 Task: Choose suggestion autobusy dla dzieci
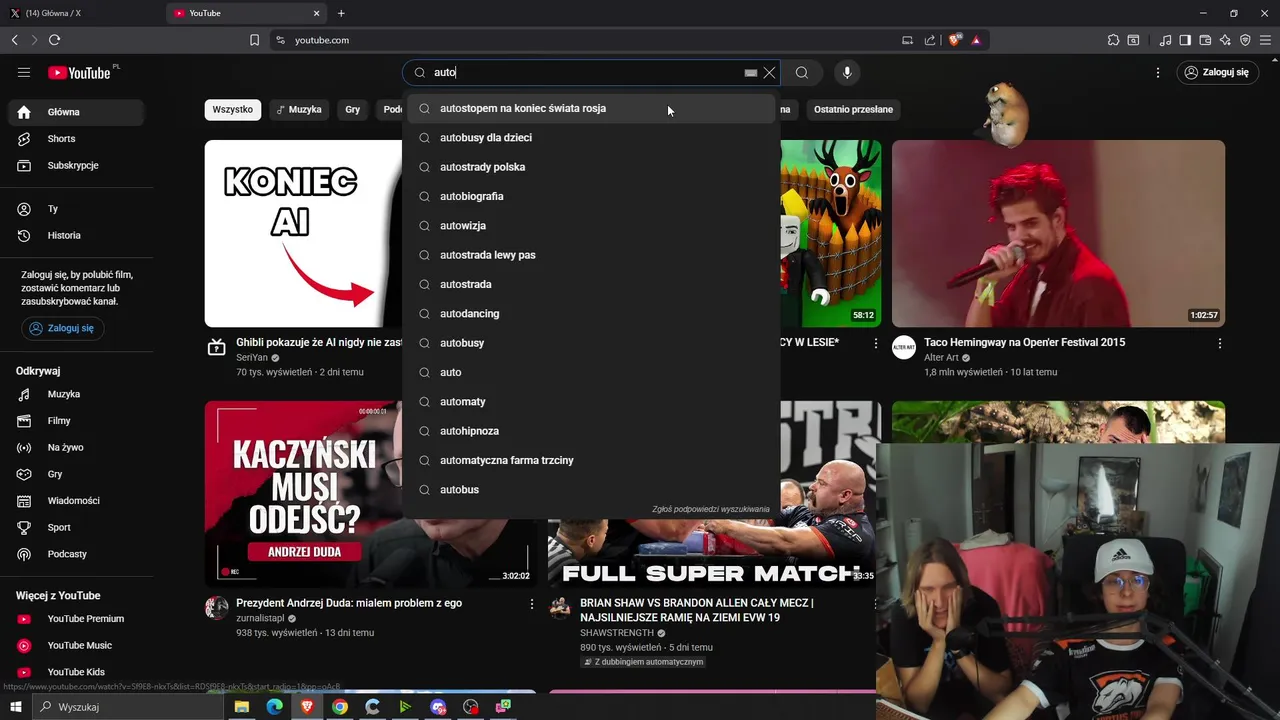(591, 137)
